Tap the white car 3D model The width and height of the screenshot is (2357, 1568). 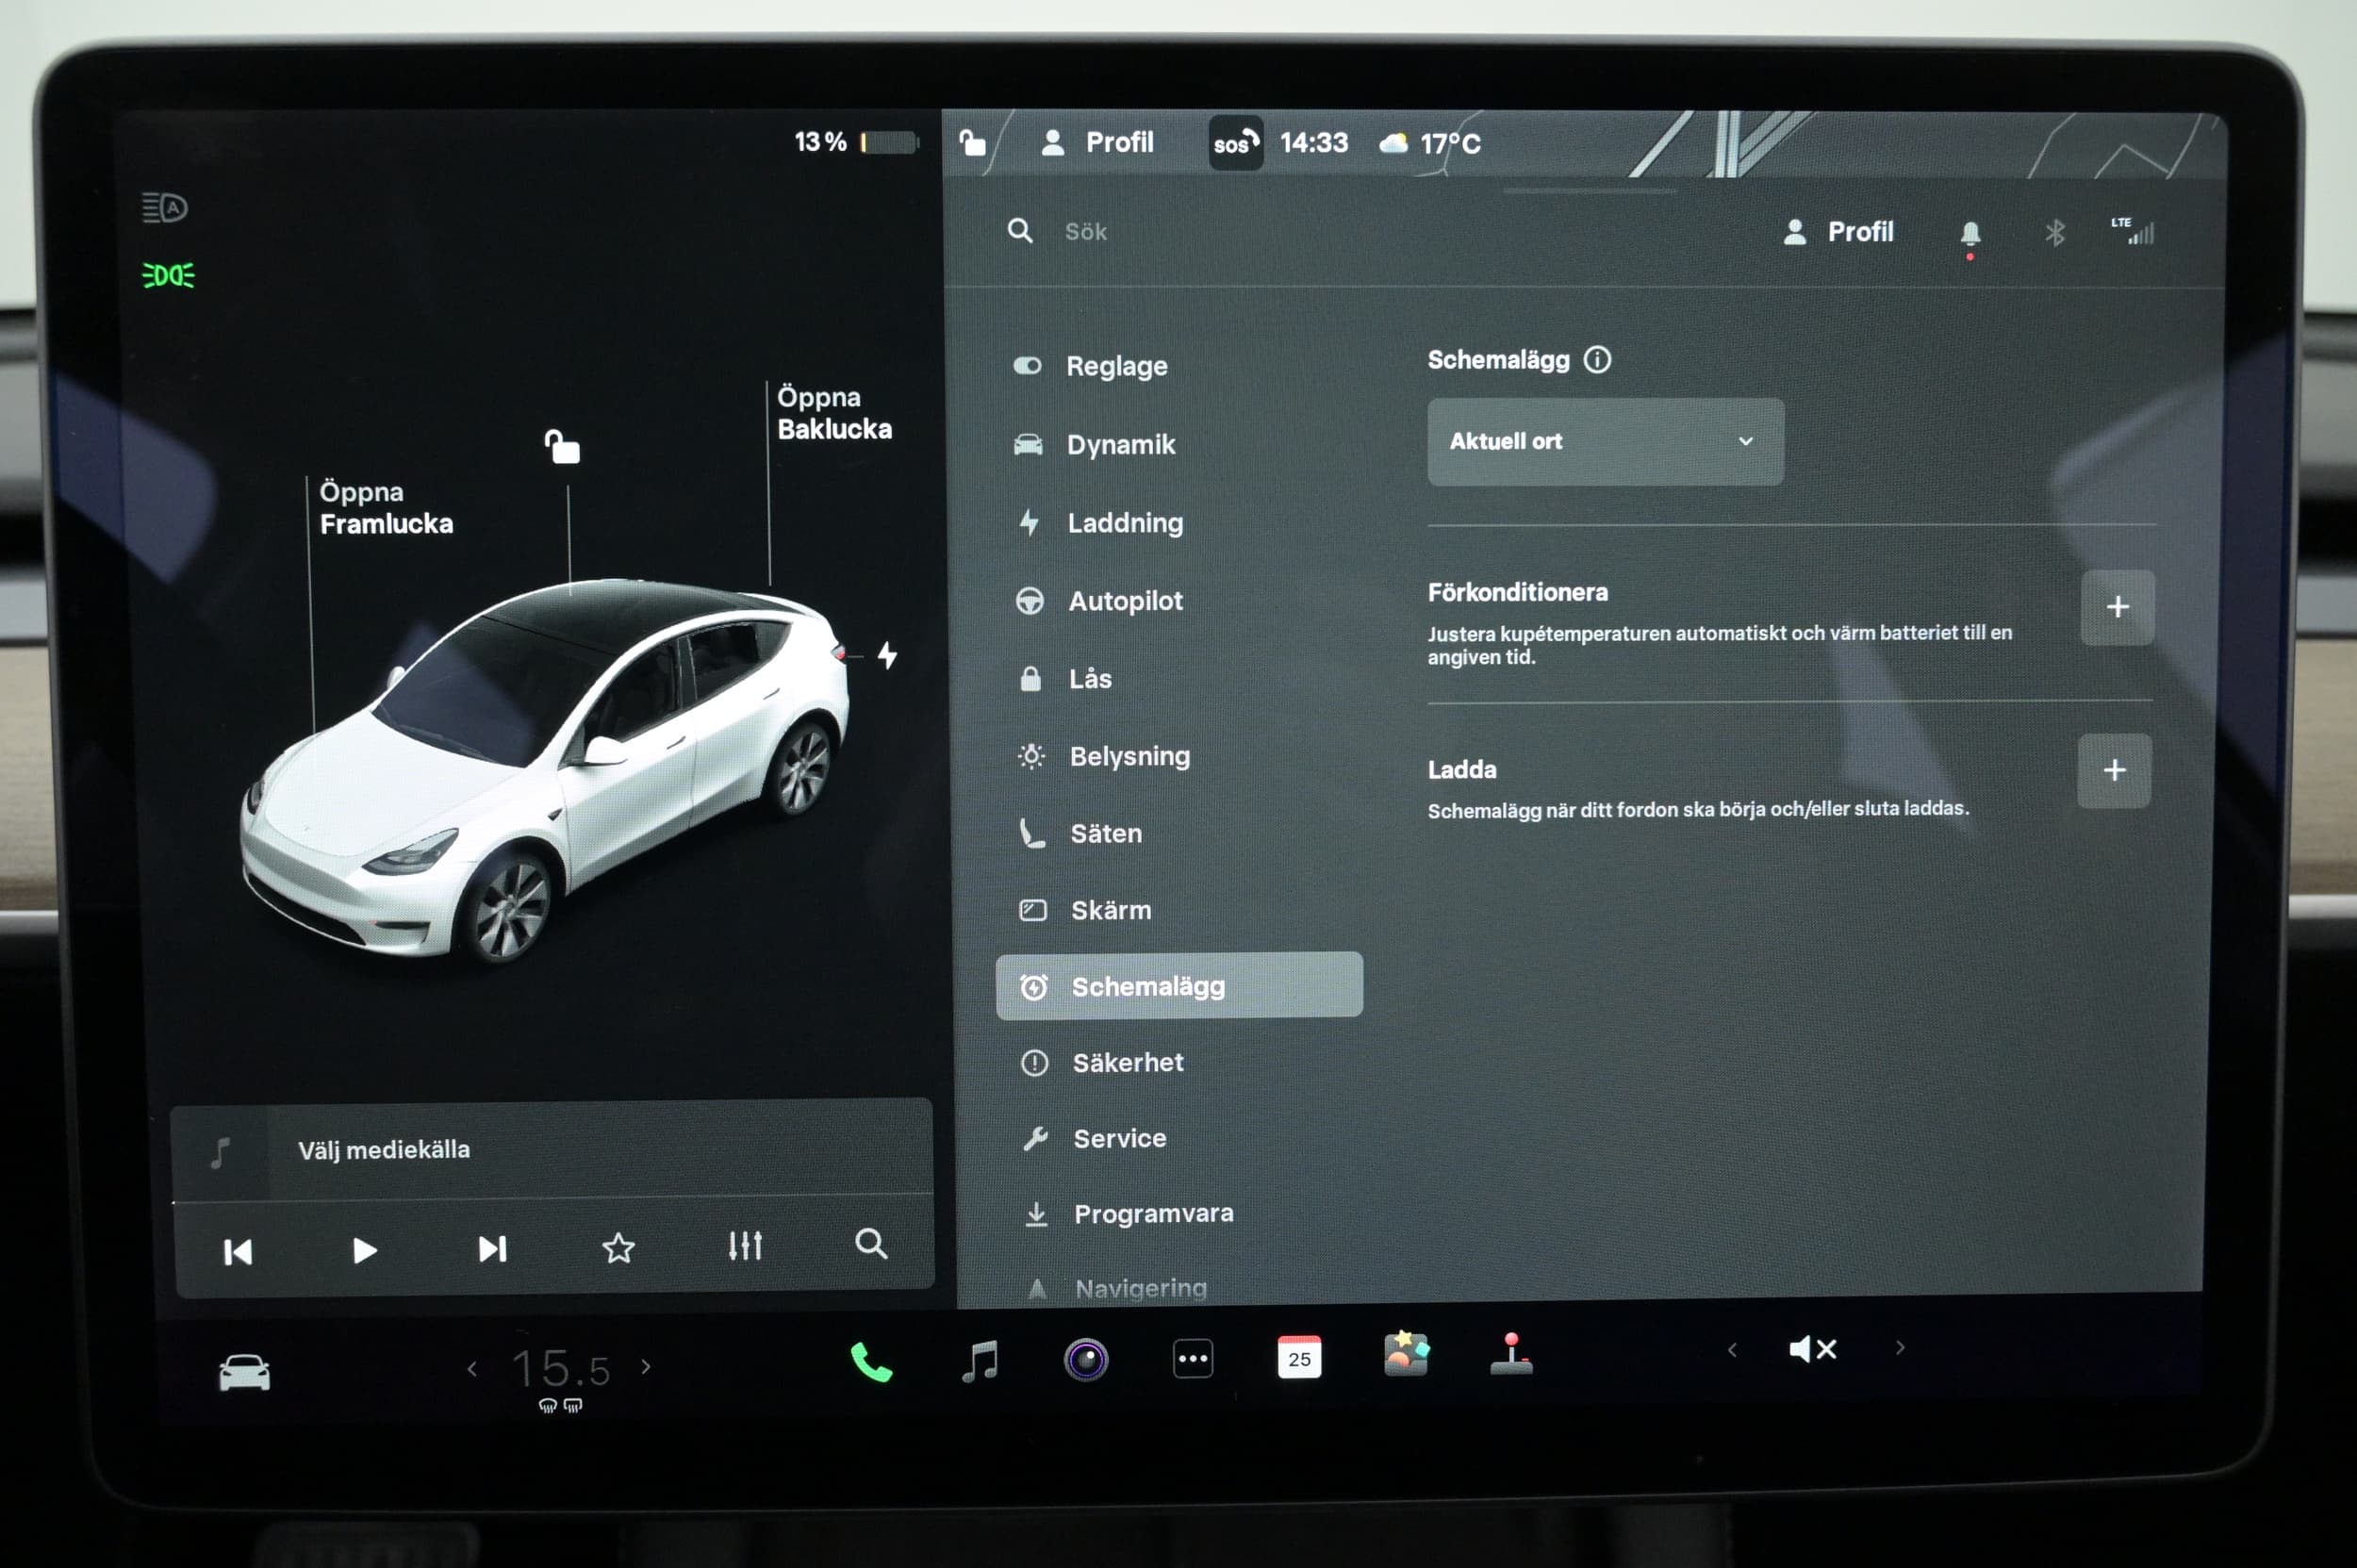[545, 770]
